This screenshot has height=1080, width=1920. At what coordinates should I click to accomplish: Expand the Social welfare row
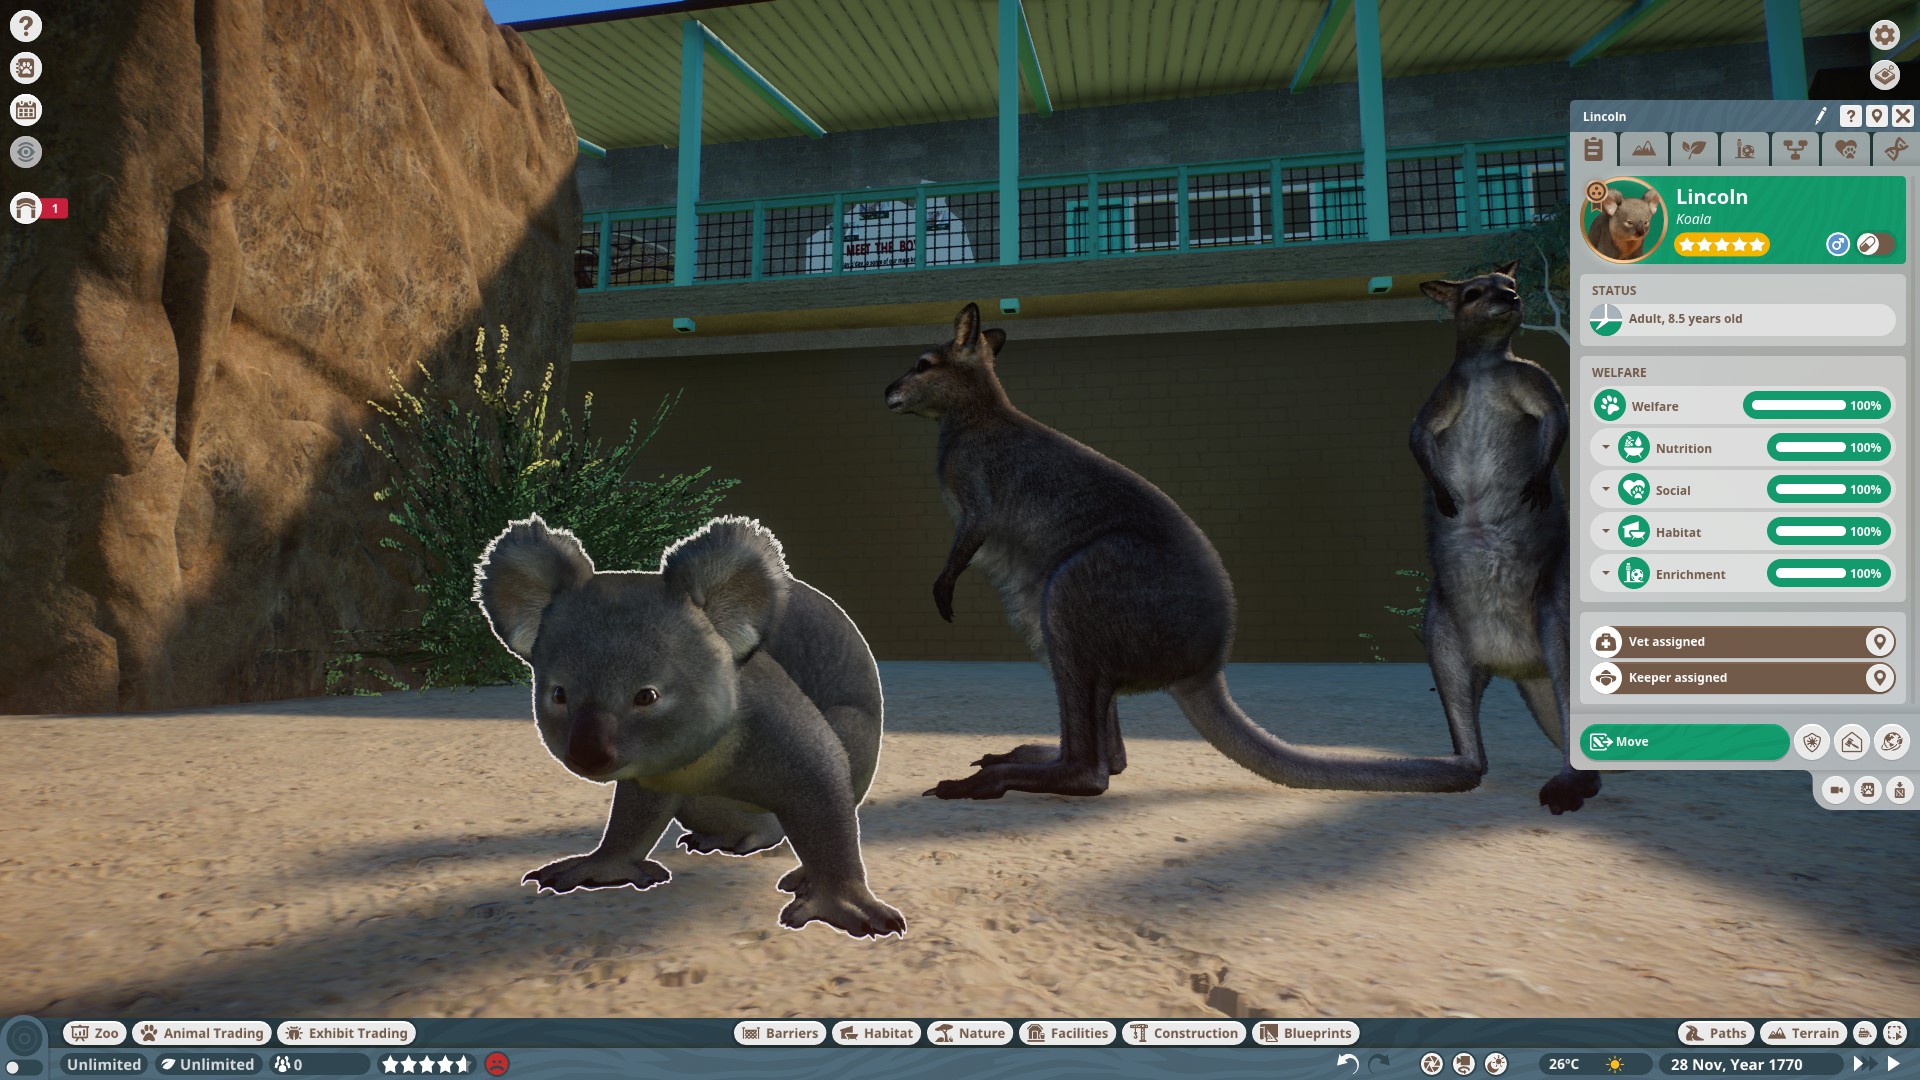tap(1606, 489)
